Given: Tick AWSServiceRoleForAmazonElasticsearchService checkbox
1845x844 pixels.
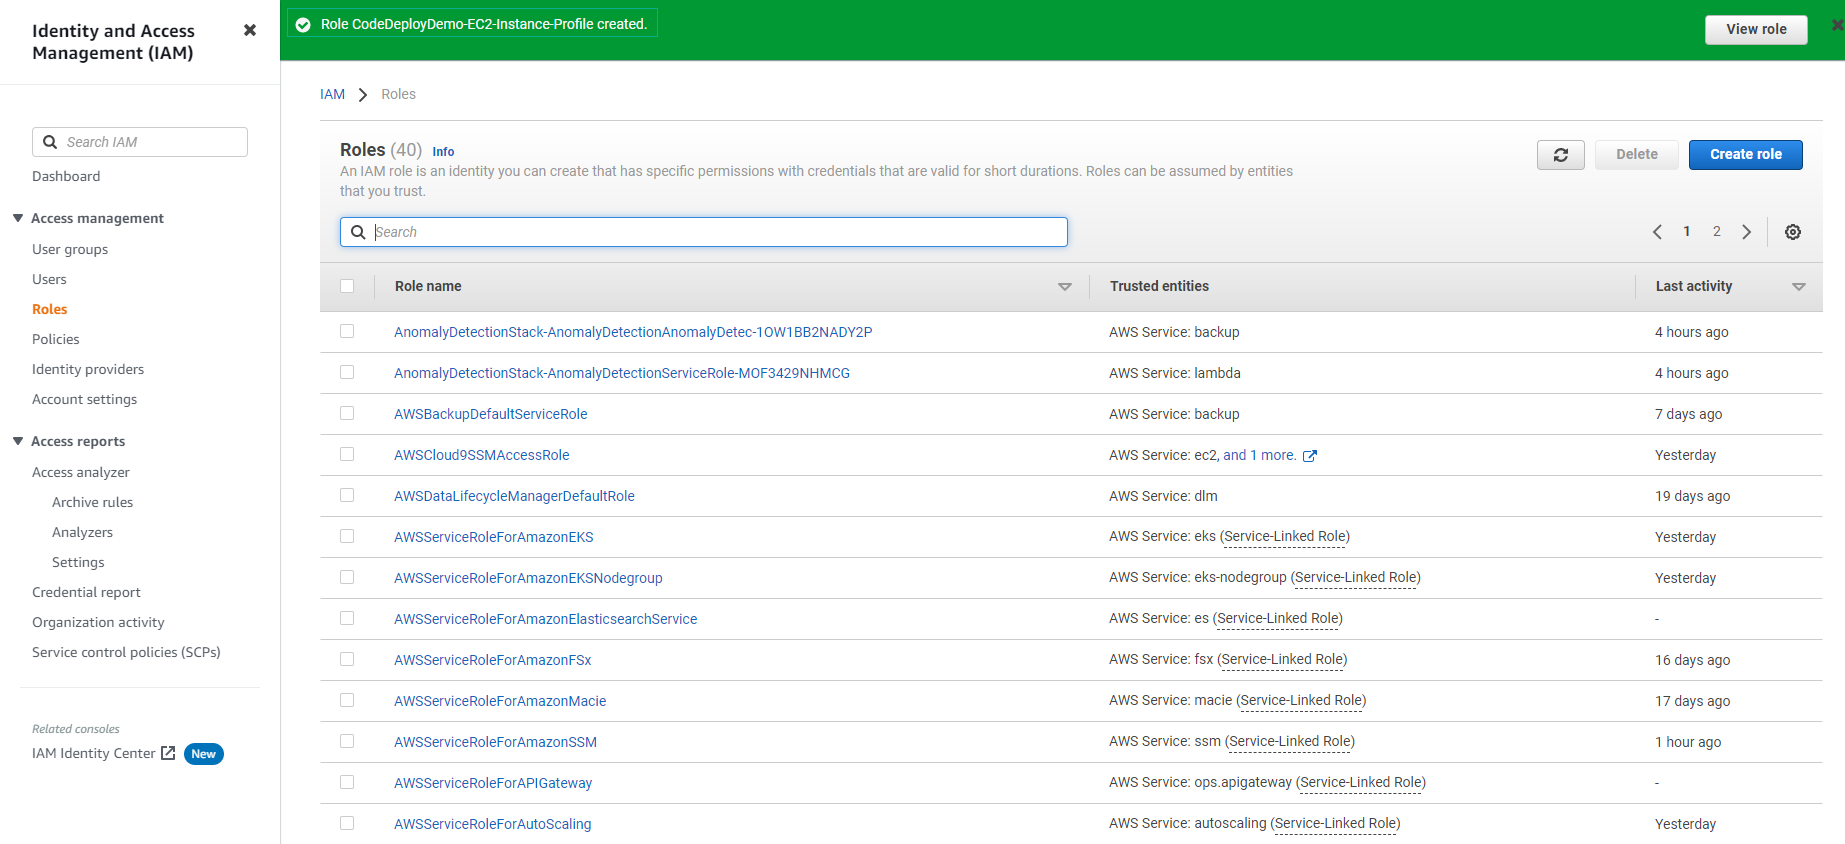Looking at the screenshot, I should tap(347, 618).
